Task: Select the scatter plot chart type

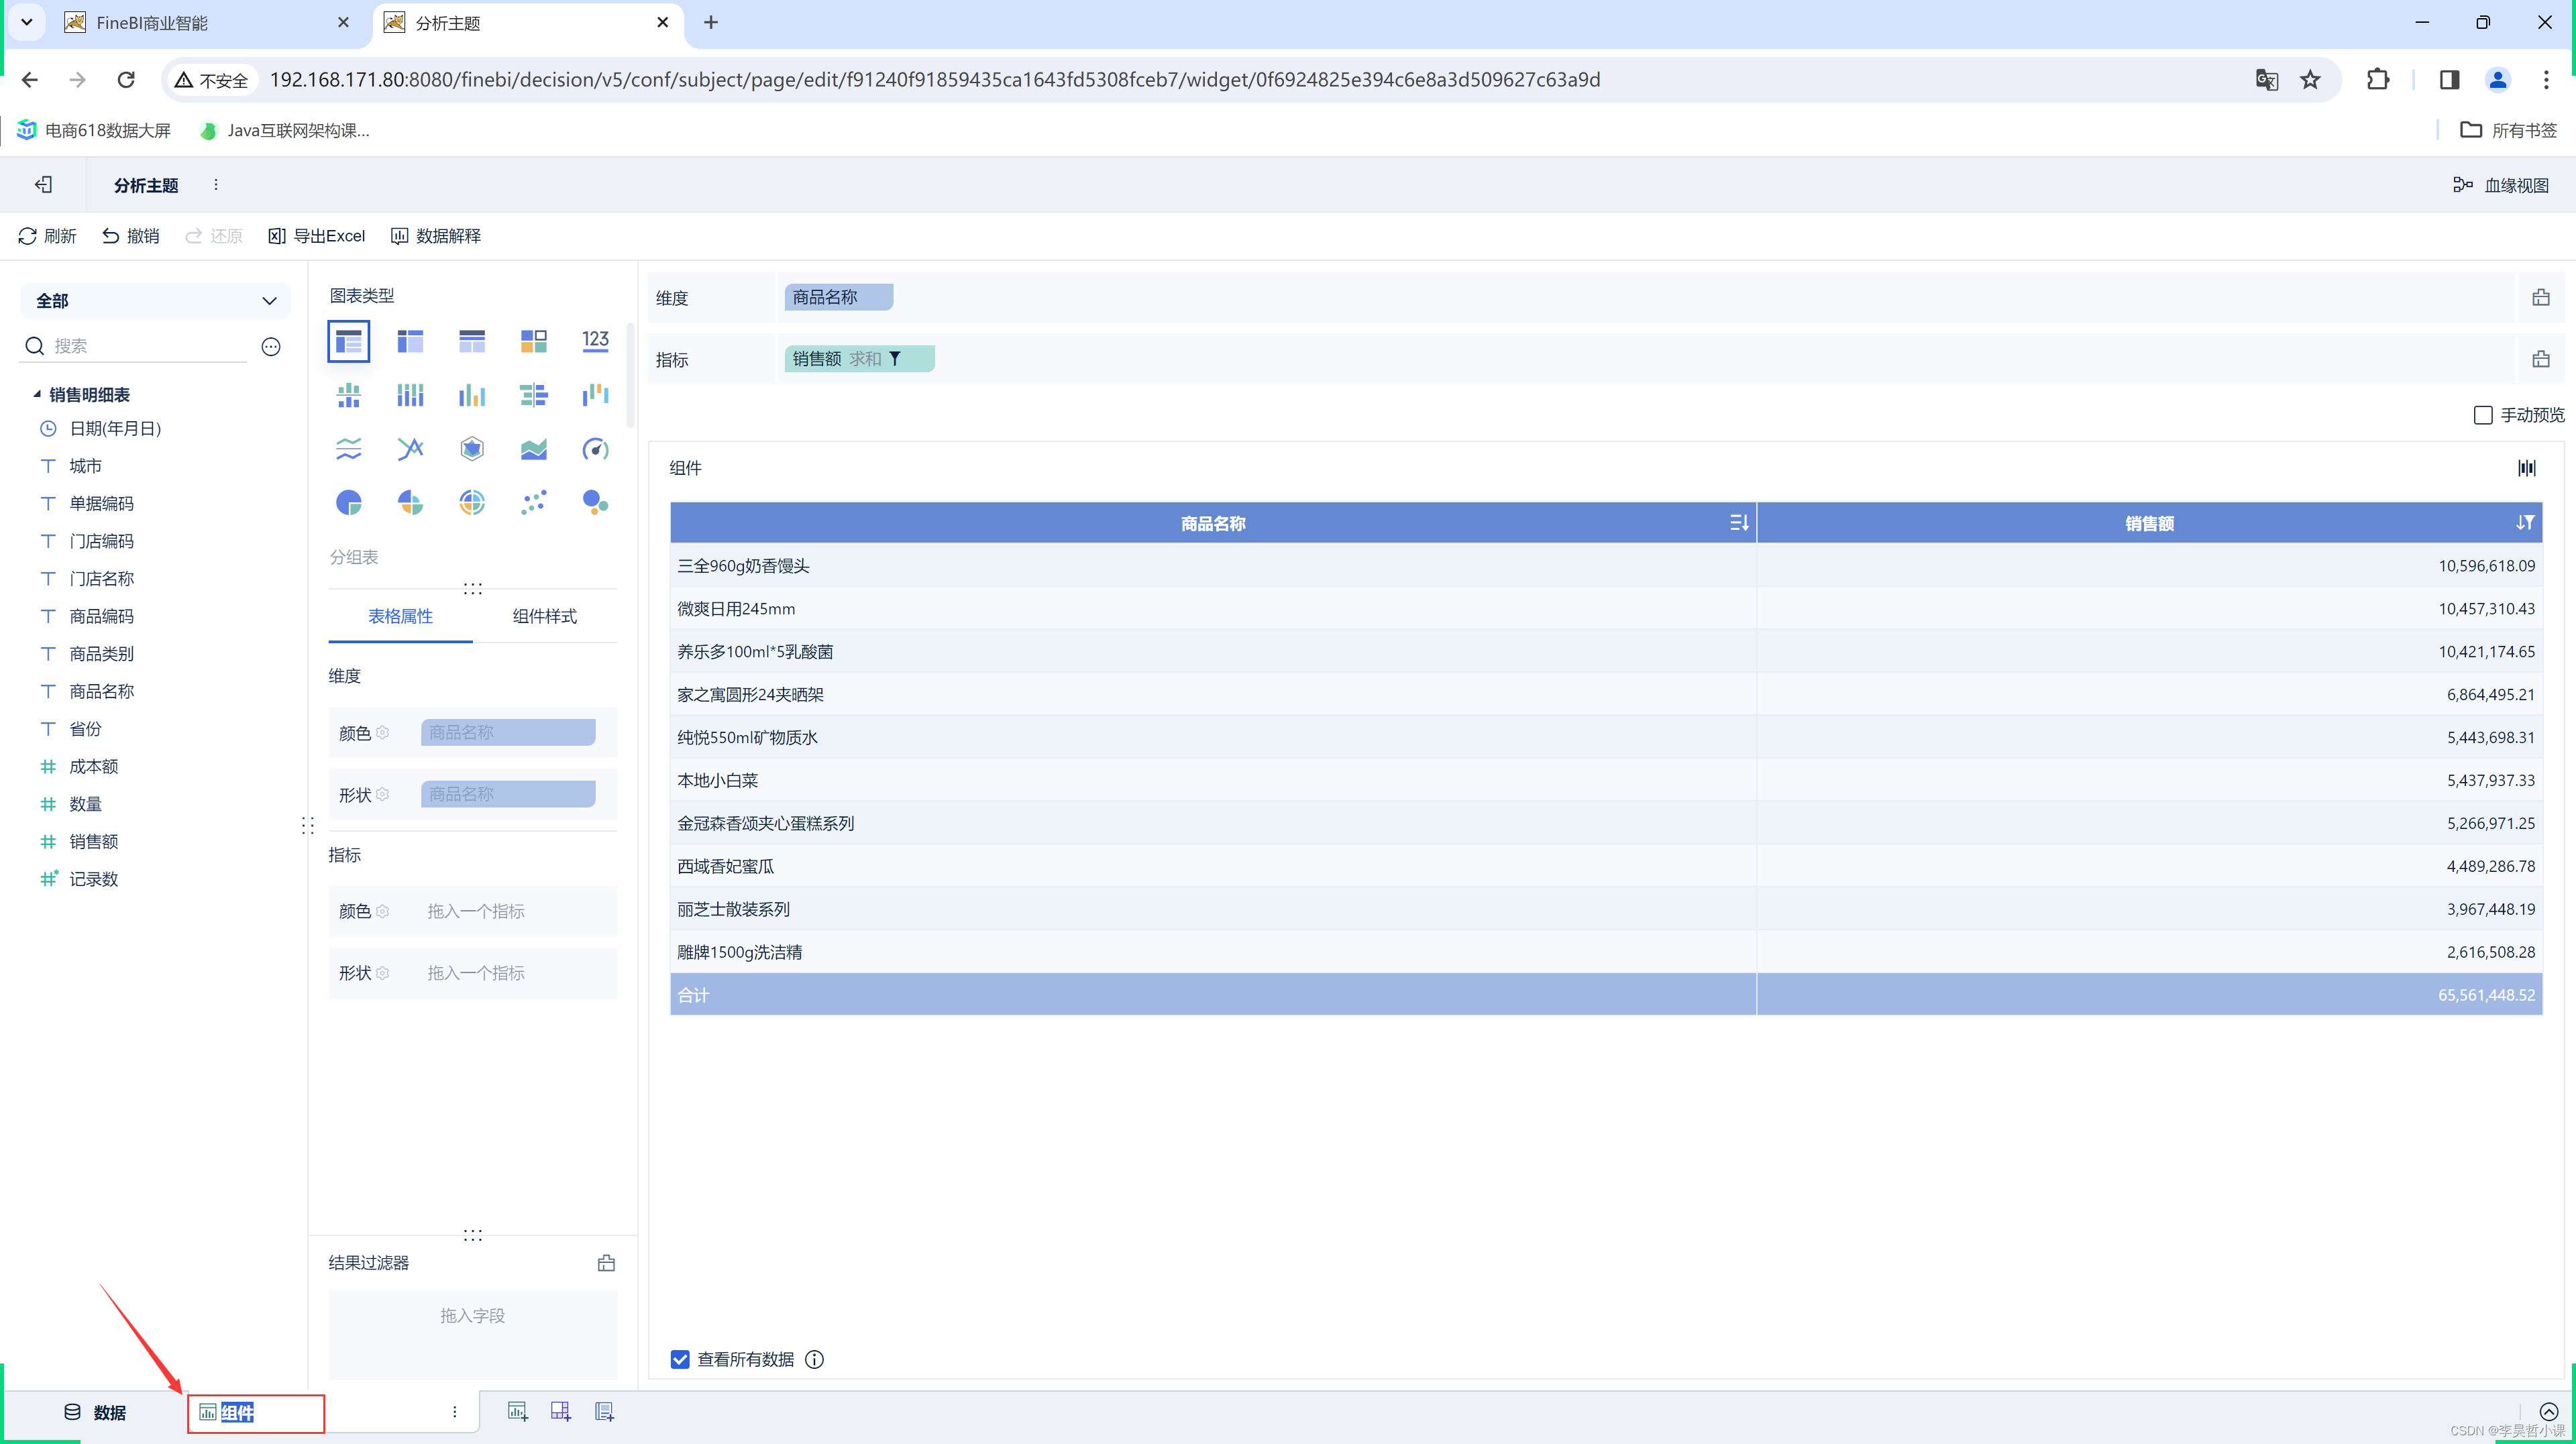Action: click(534, 502)
